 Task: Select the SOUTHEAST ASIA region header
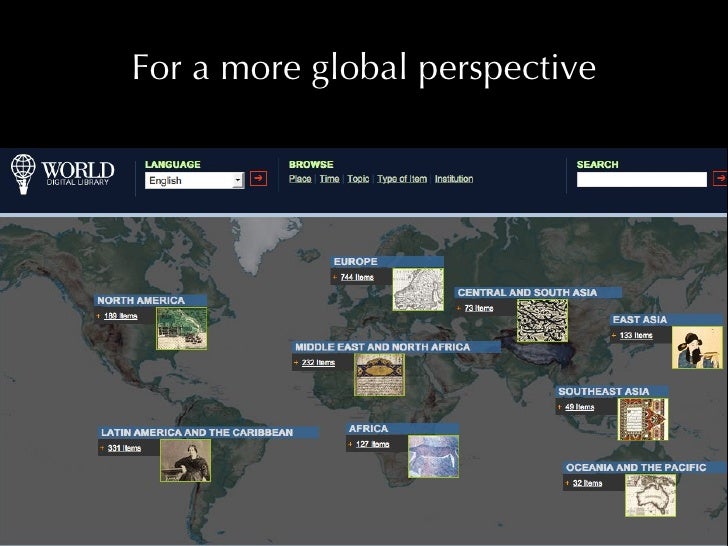click(x=612, y=391)
